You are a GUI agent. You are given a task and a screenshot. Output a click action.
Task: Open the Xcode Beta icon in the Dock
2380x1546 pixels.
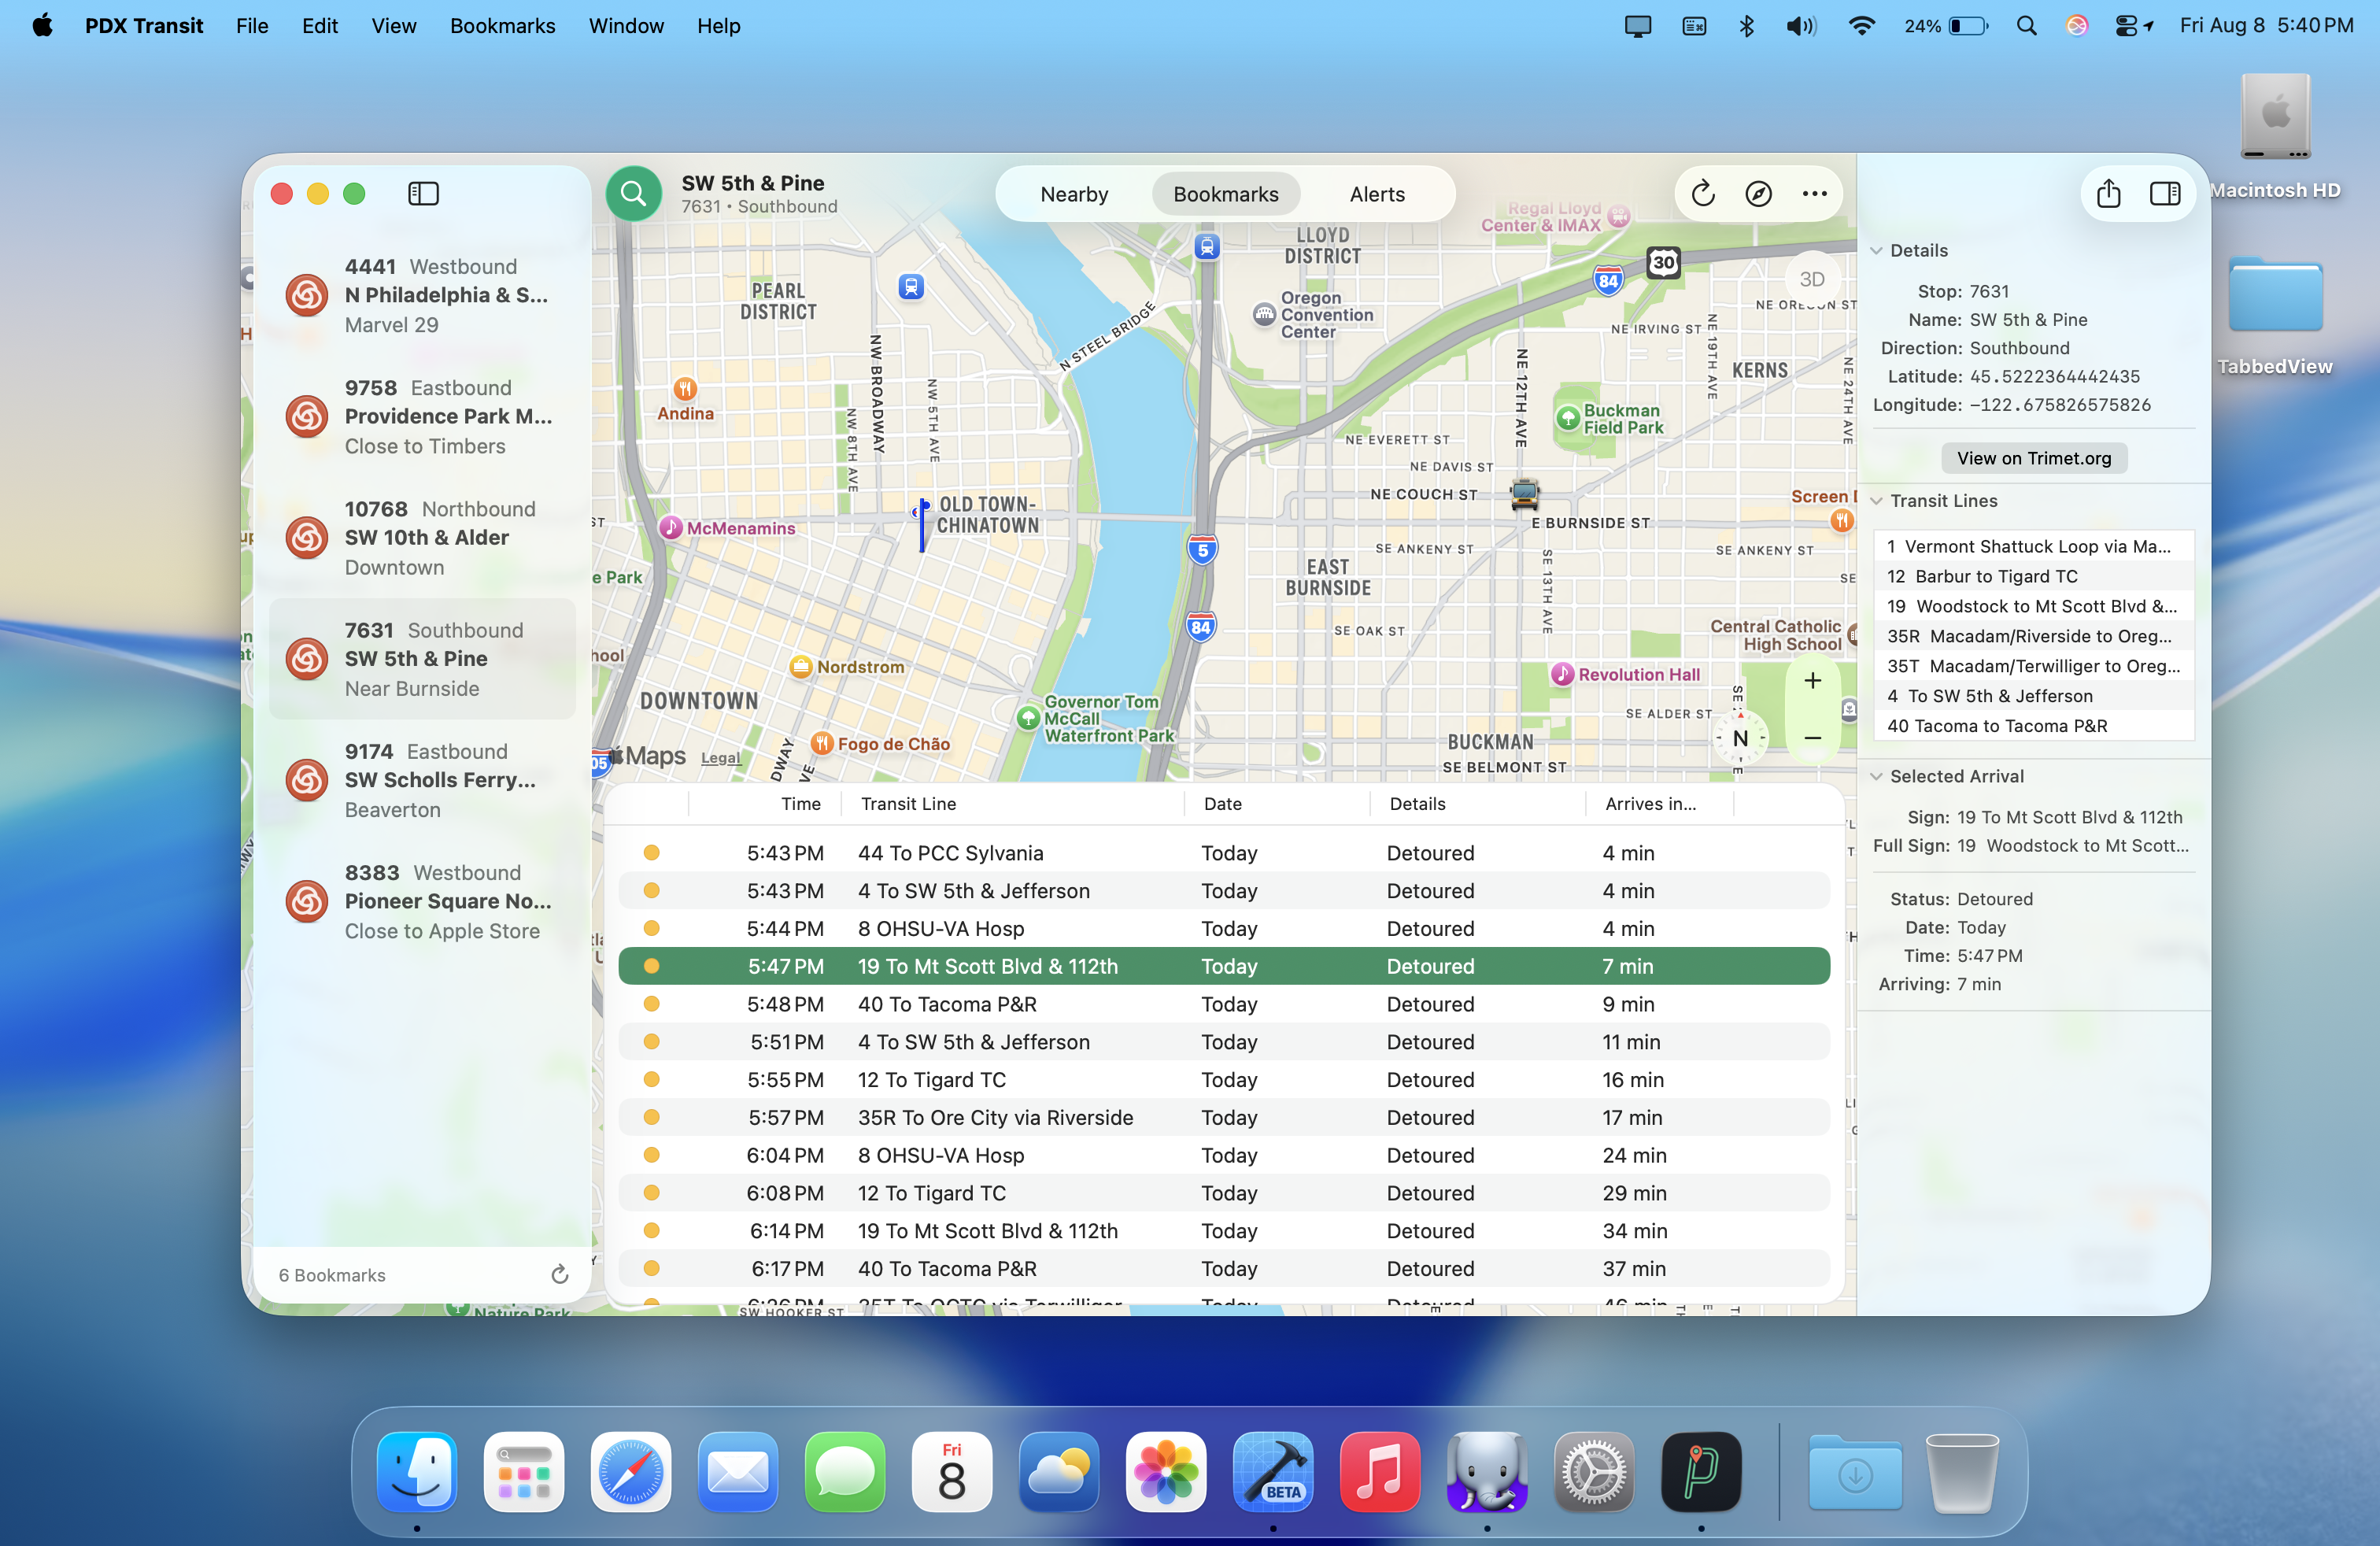[x=1273, y=1472]
